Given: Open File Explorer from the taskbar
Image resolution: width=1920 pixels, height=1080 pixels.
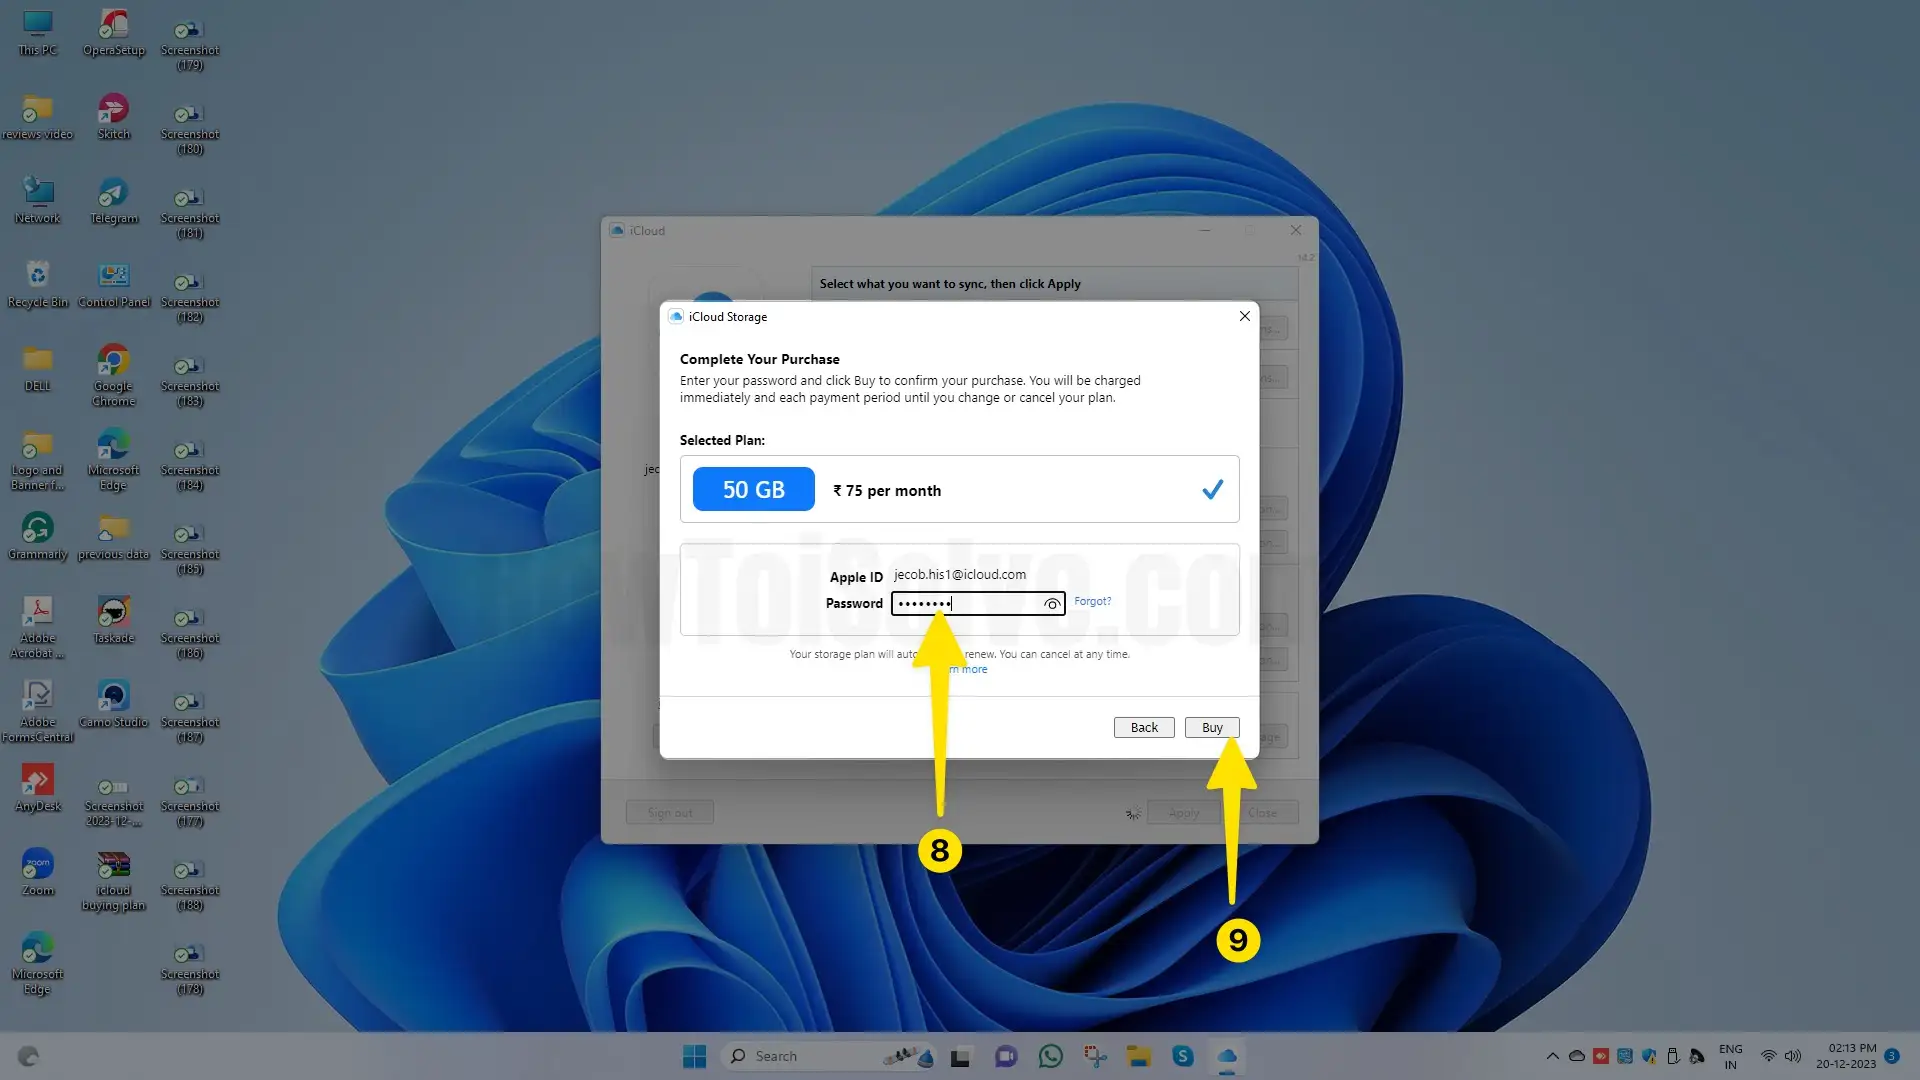Looking at the screenshot, I should 1139,1055.
